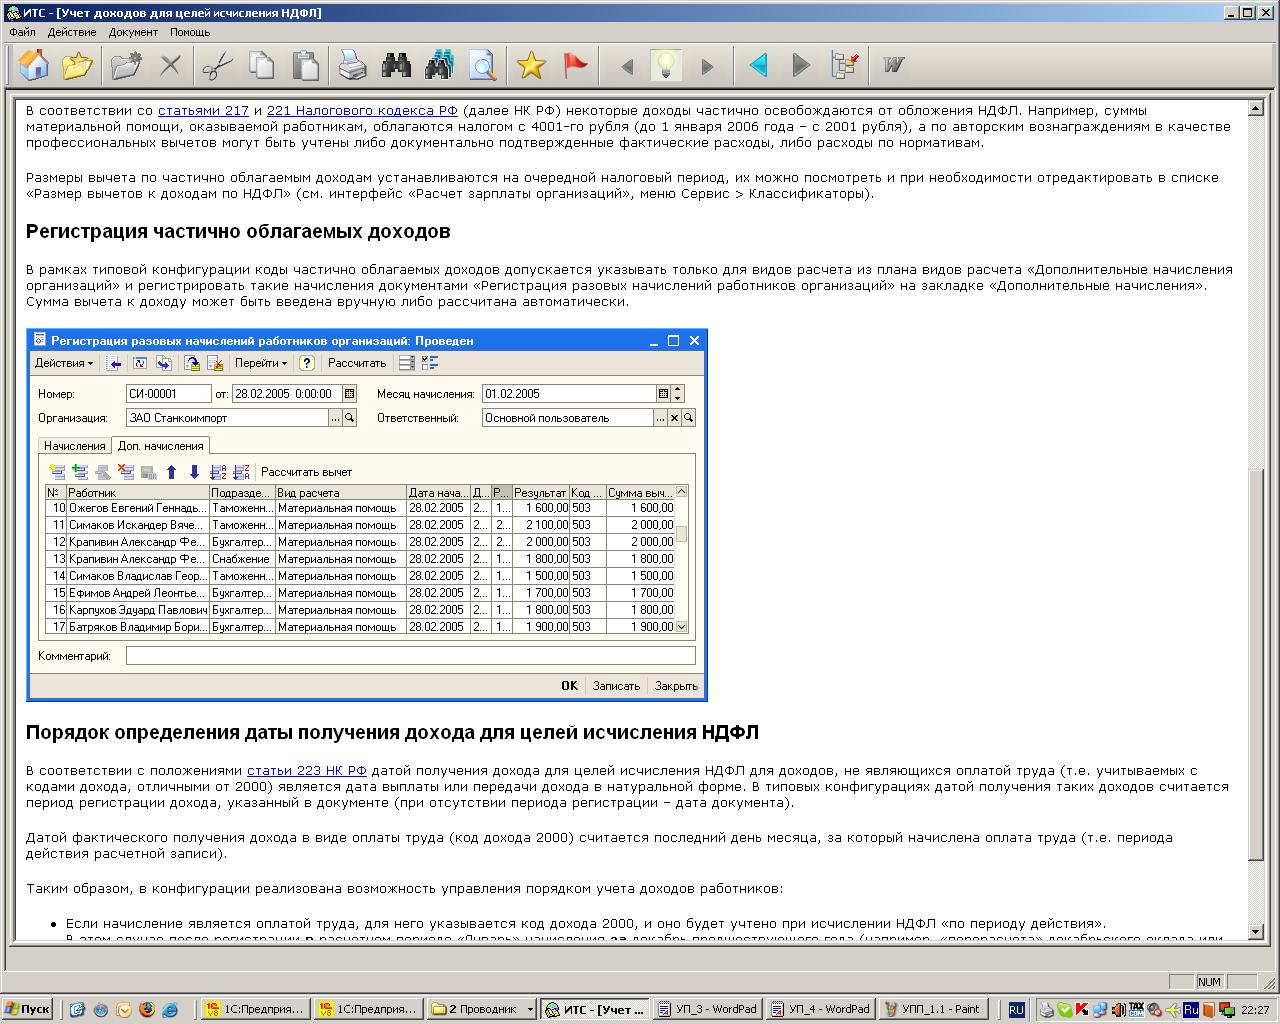Open search with the first binoculars icon

tap(396, 66)
